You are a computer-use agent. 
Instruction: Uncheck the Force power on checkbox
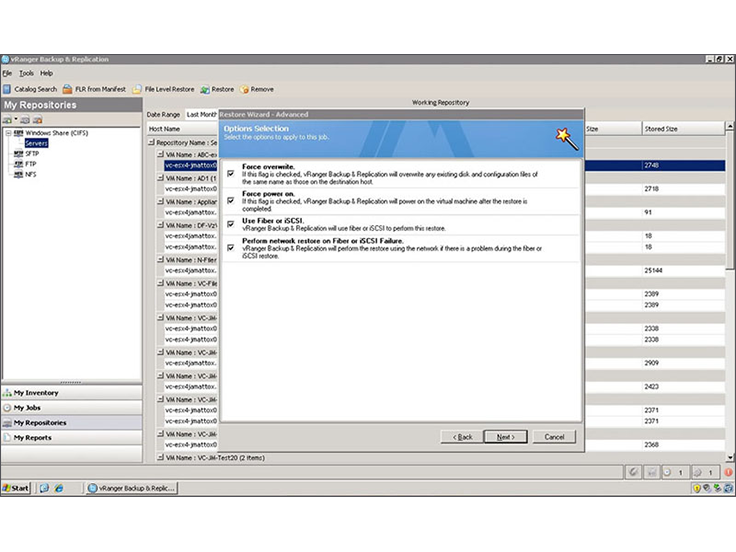(230, 200)
